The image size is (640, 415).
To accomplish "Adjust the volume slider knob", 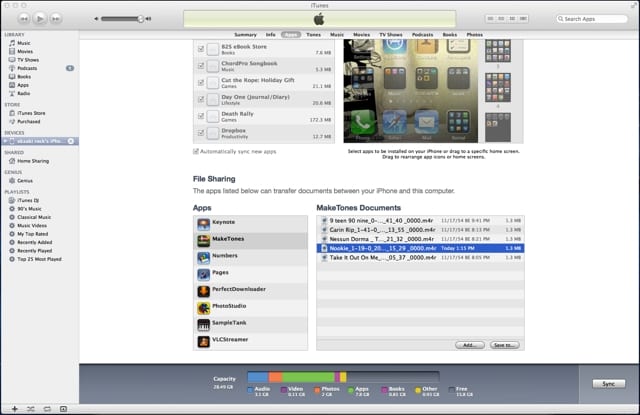I will tap(140, 19).
